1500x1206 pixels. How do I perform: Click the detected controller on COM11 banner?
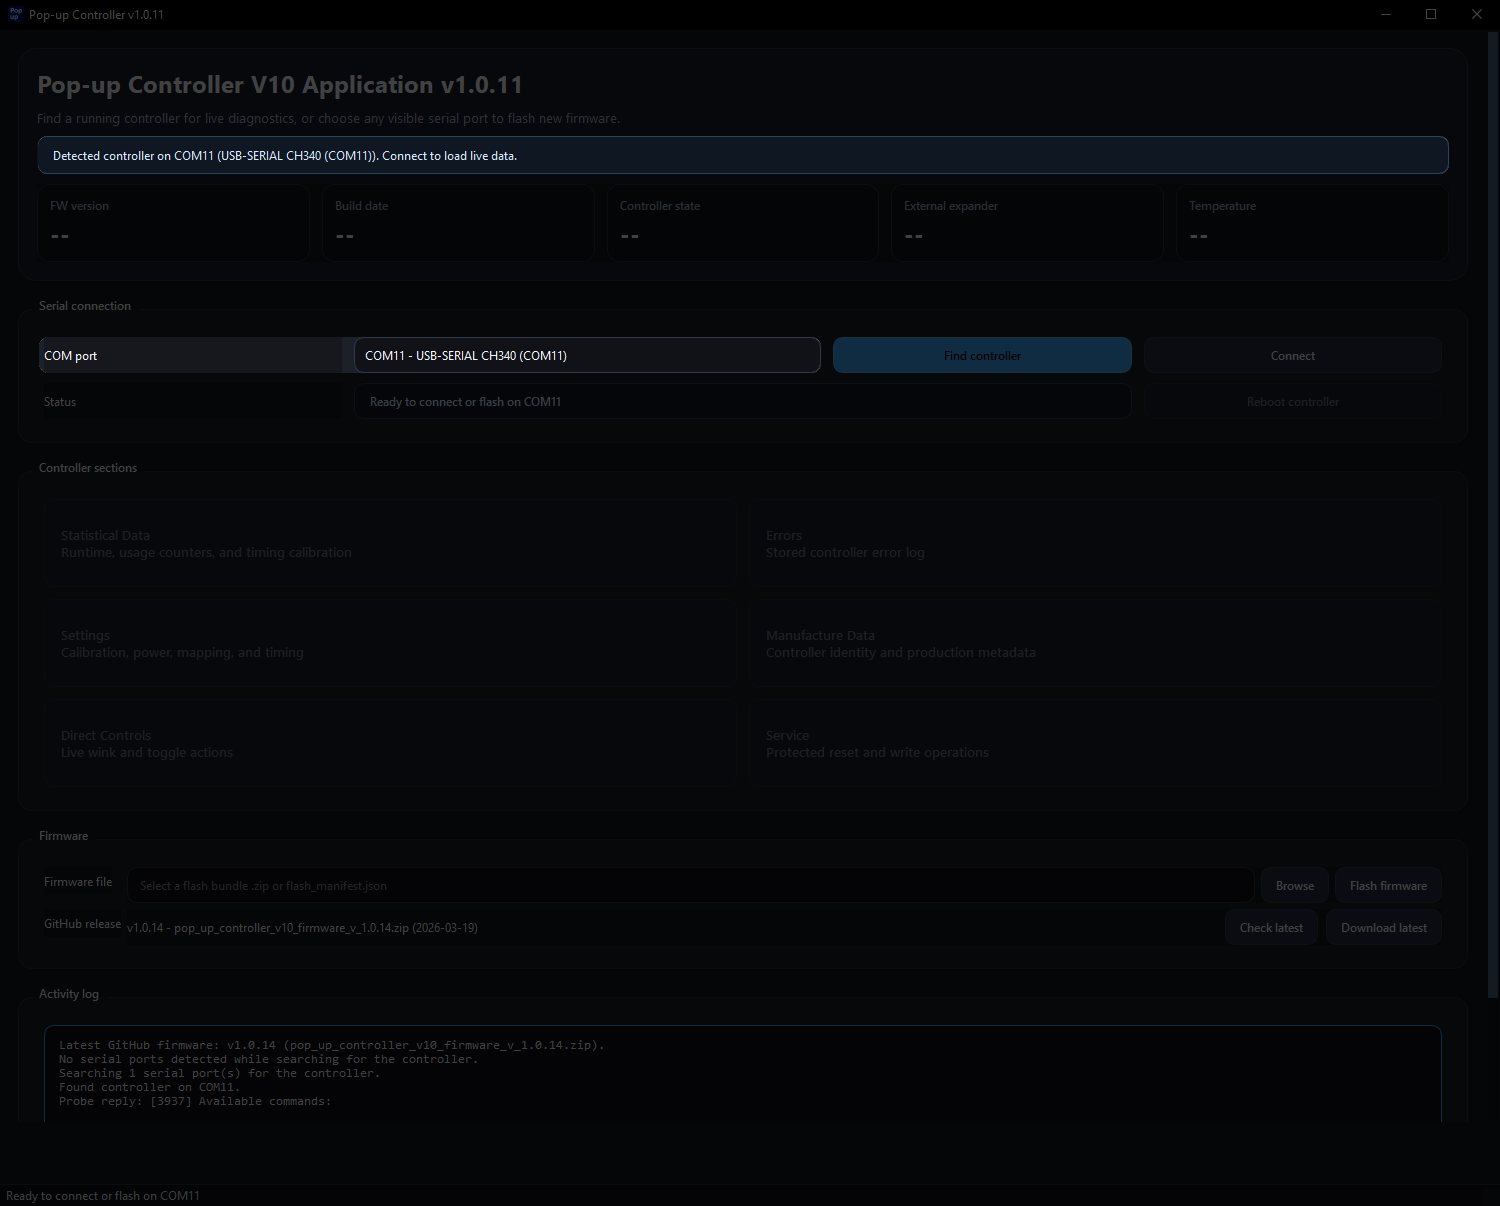click(743, 155)
